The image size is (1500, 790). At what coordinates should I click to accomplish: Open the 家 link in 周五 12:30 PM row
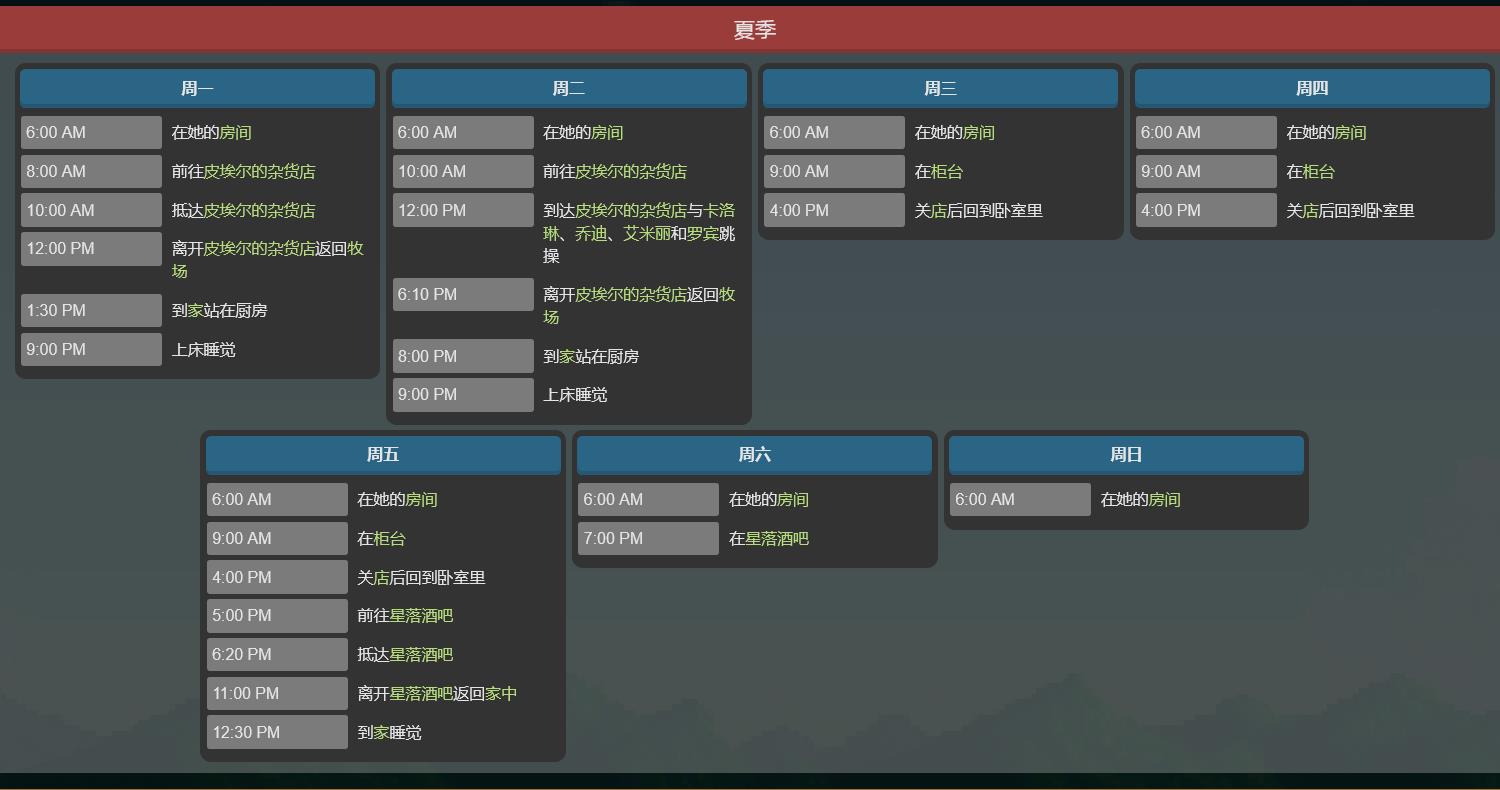pos(382,732)
